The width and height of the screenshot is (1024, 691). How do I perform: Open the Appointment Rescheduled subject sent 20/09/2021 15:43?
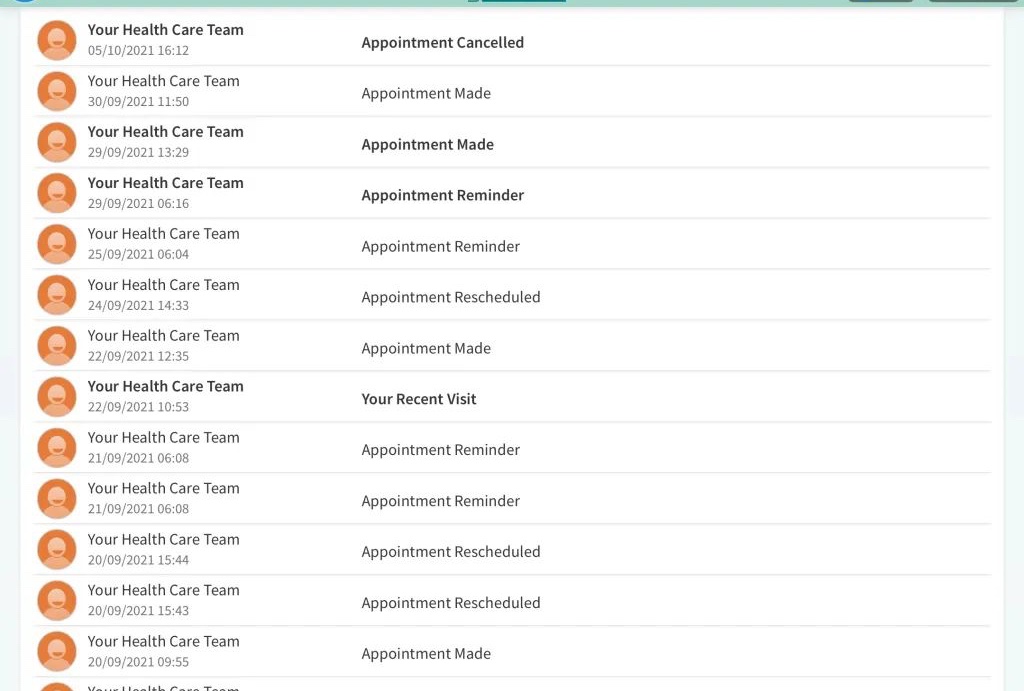pyautogui.click(x=450, y=603)
